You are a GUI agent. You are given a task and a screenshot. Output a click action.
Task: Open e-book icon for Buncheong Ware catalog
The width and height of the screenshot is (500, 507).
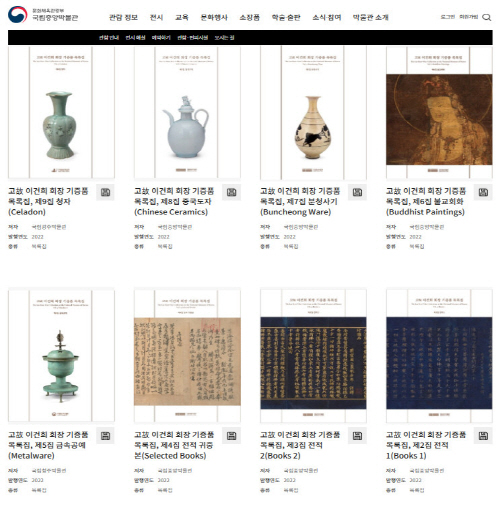click(x=357, y=192)
